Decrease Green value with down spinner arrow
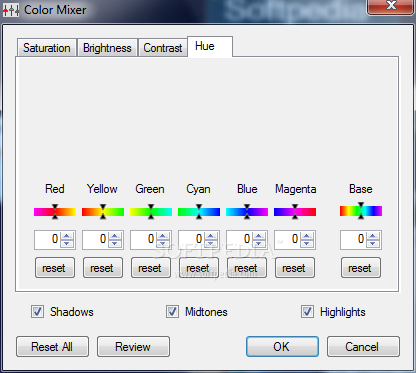 point(163,243)
